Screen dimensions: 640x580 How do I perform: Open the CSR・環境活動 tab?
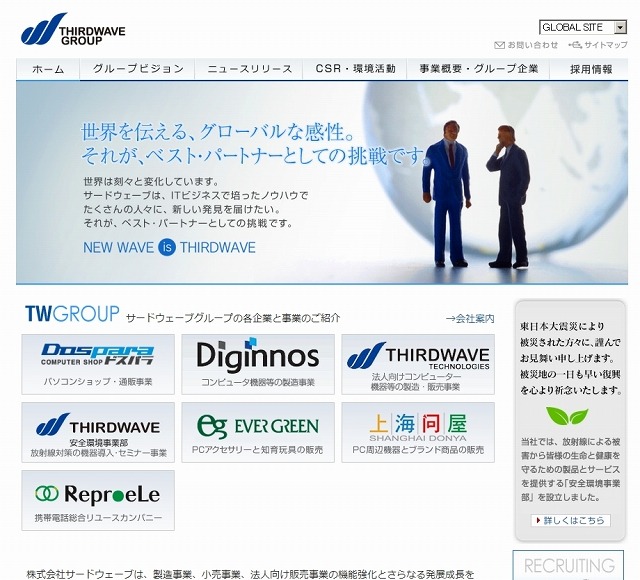tap(355, 69)
